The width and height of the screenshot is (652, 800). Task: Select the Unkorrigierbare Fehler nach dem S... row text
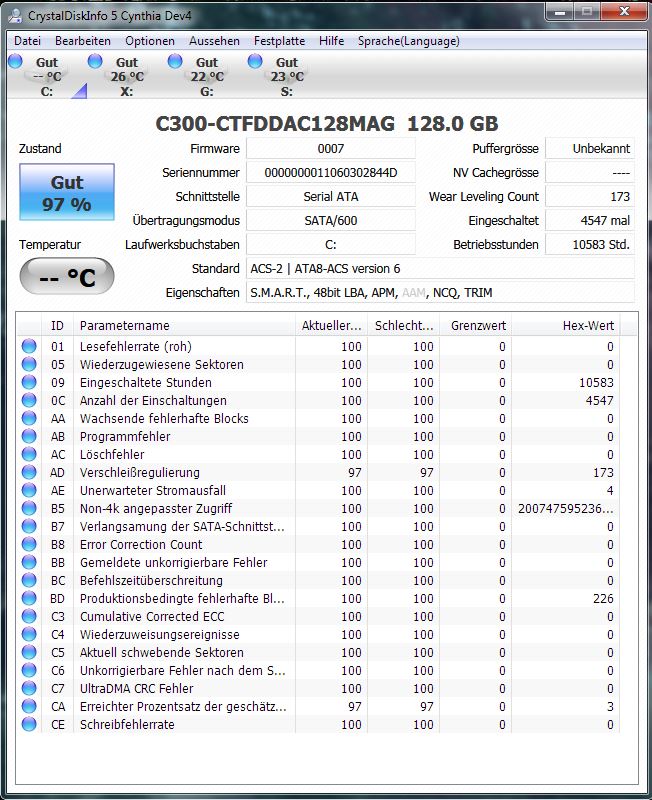click(183, 670)
